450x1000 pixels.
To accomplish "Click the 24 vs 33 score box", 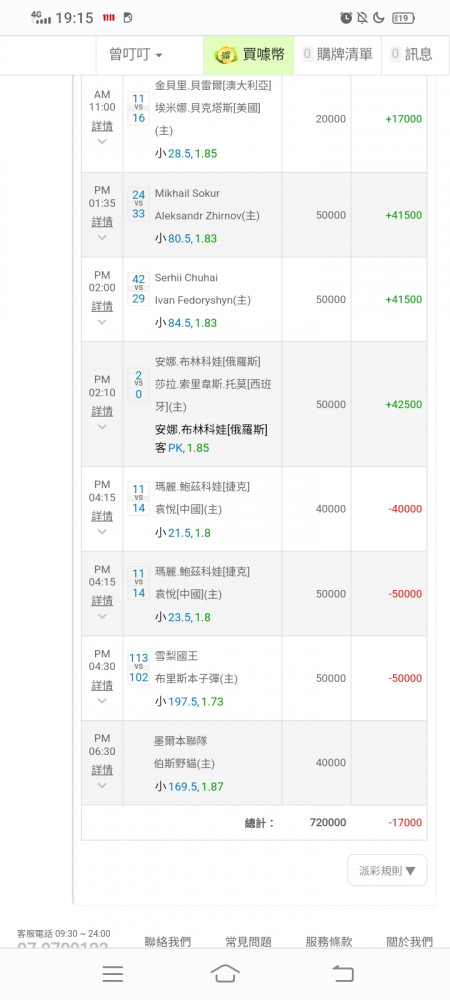I will pos(138,204).
